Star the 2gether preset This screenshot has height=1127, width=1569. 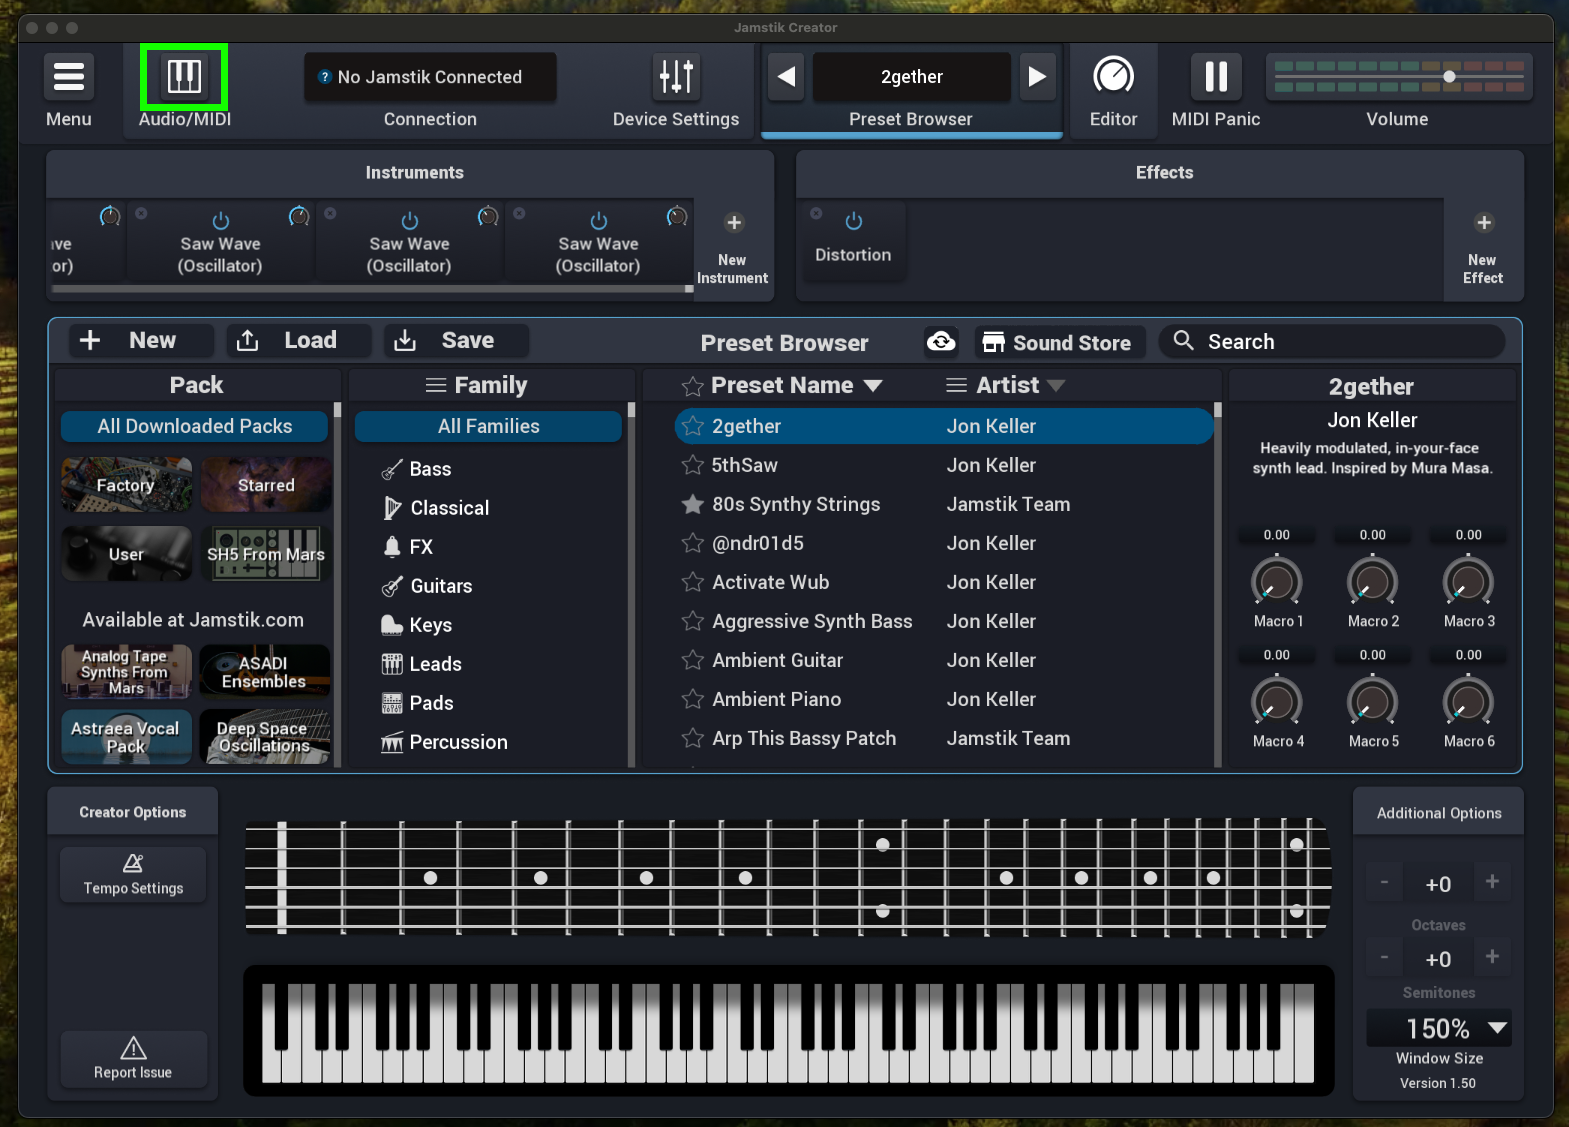[x=692, y=426]
